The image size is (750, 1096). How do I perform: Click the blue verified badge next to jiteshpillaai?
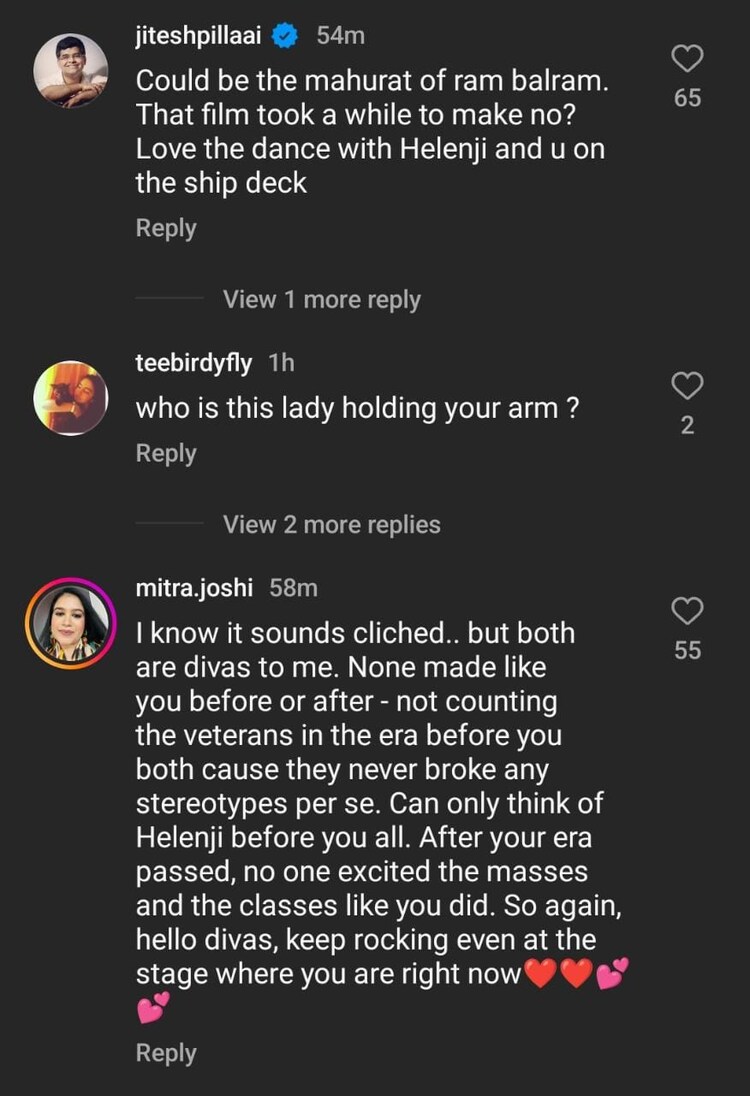pyautogui.click(x=284, y=33)
